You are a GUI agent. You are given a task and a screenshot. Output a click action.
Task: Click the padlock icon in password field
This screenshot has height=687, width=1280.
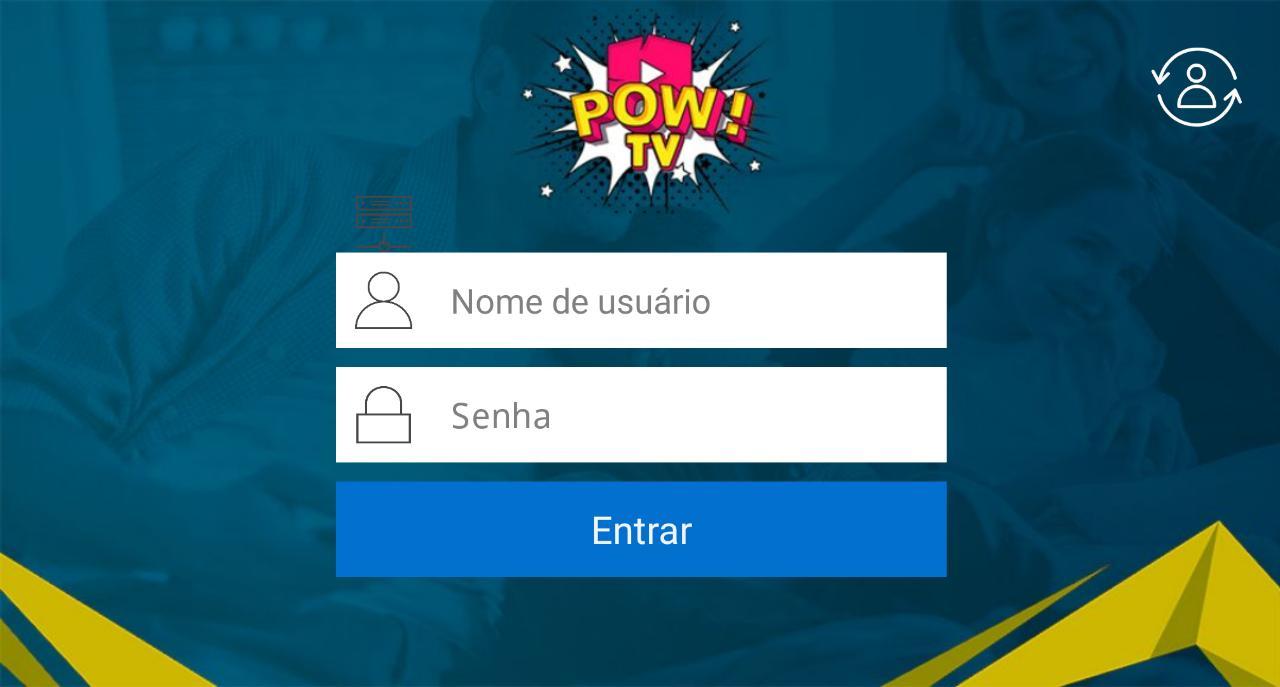(x=384, y=415)
